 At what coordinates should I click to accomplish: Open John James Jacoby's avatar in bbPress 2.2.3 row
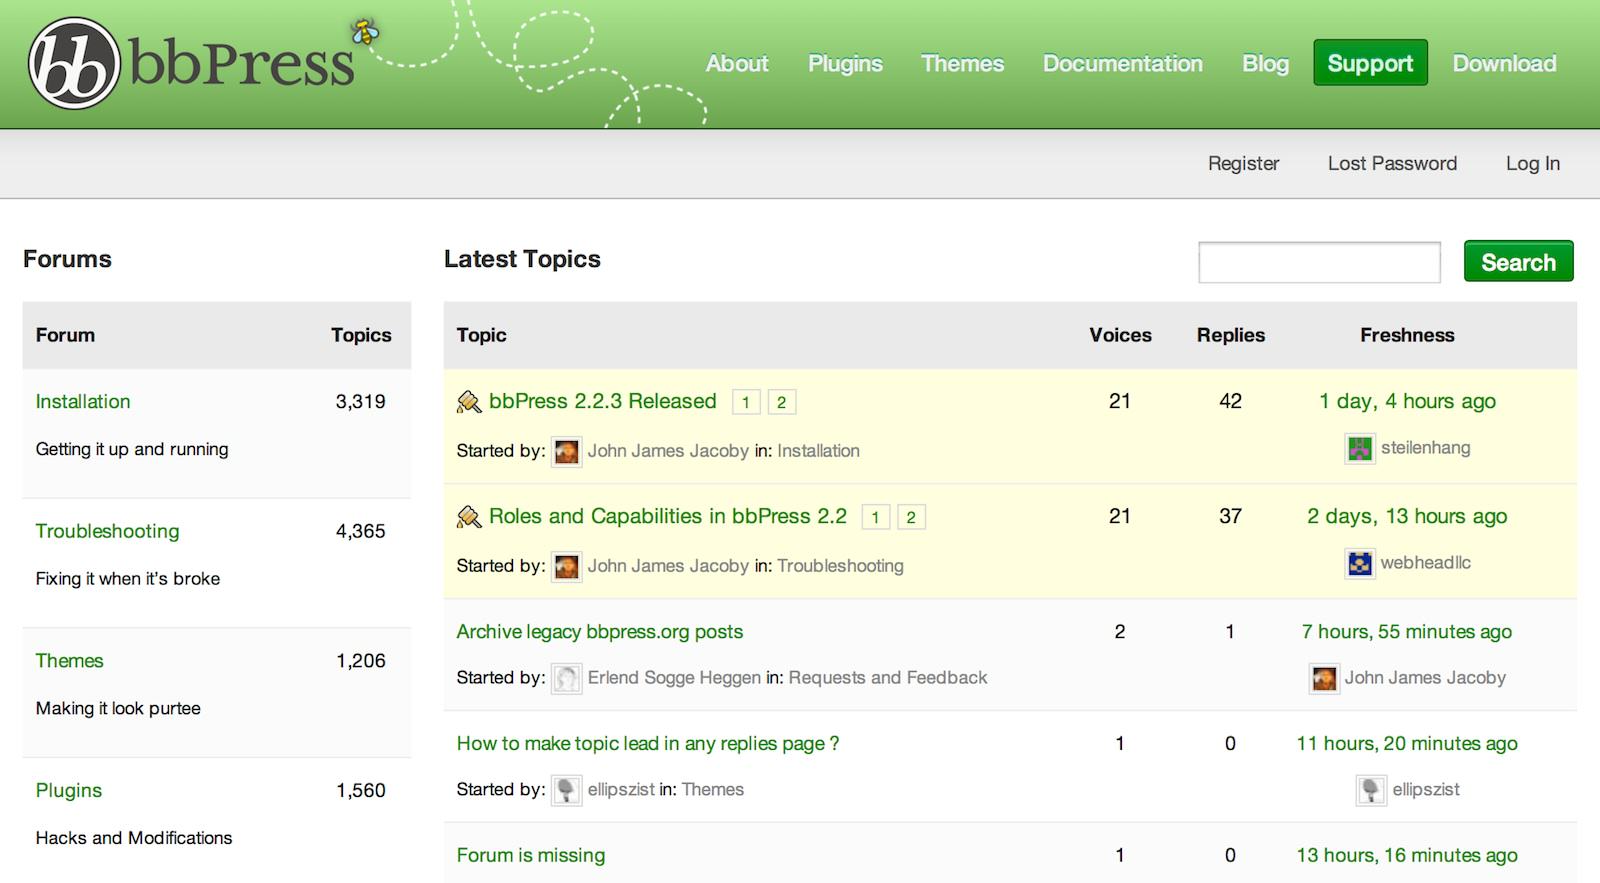[567, 451]
